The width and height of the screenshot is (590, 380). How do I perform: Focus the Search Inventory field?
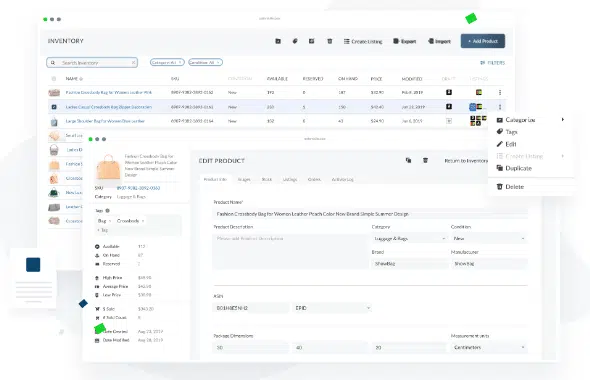point(92,62)
